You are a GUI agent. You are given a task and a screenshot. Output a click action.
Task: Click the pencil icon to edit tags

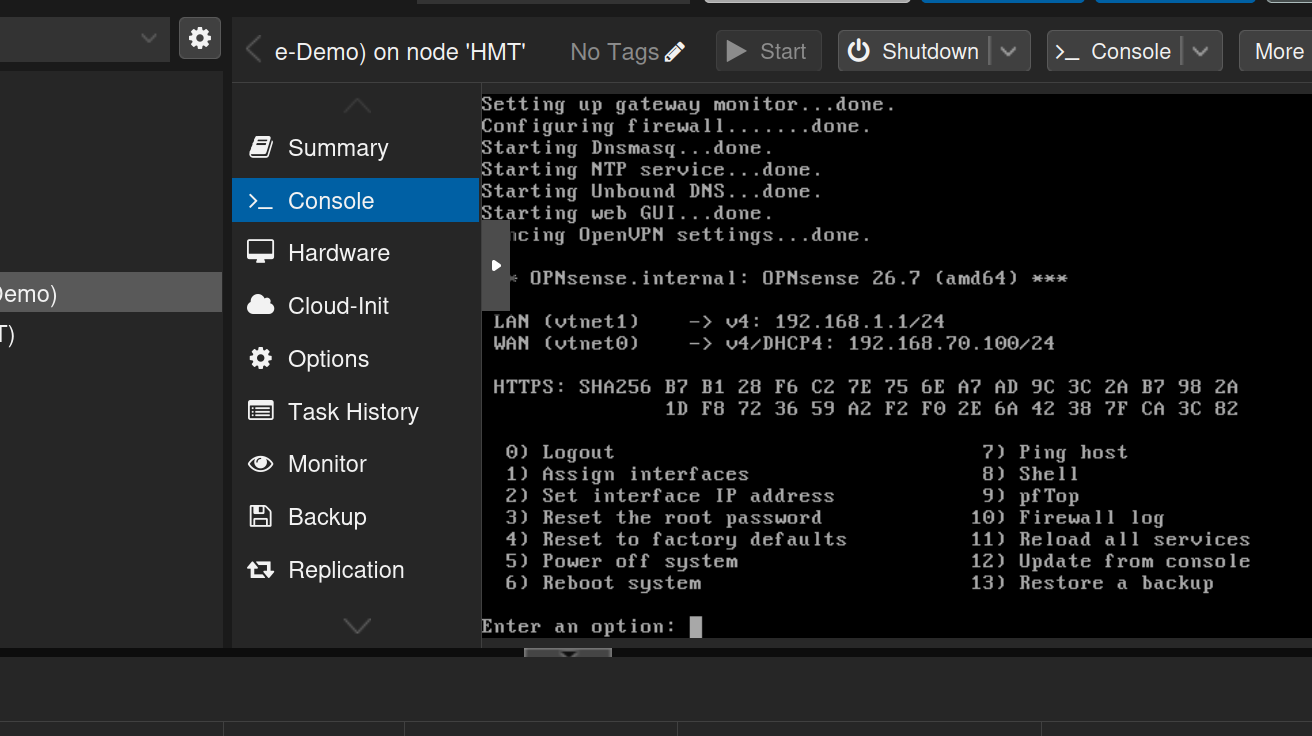tap(675, 52)
